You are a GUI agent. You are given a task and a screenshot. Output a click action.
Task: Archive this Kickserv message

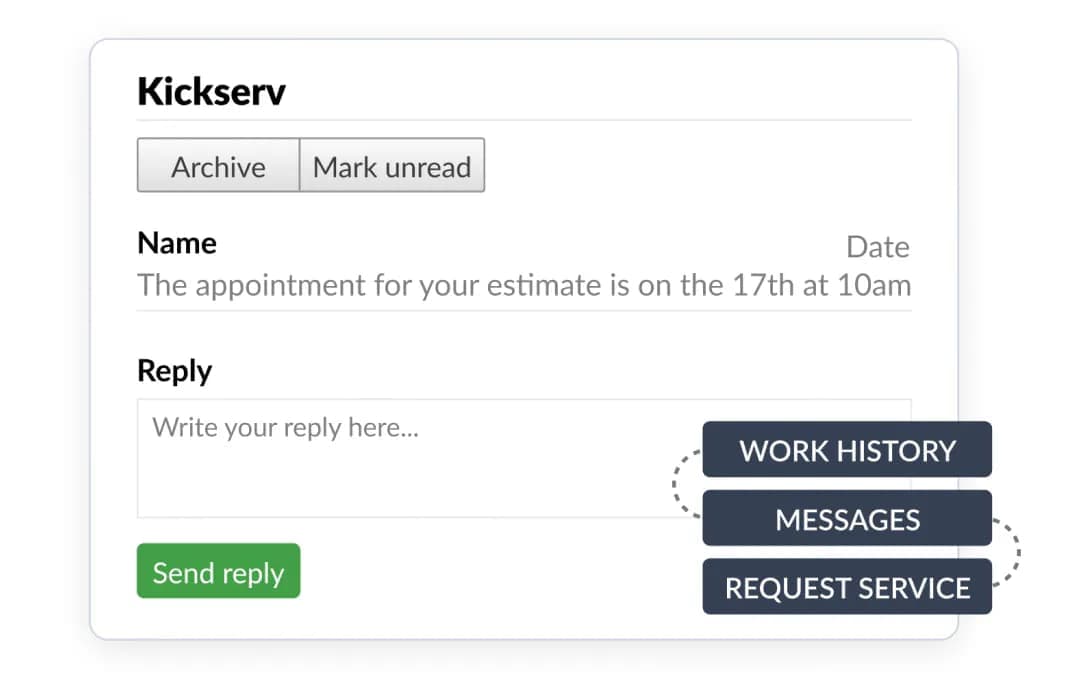(x=218, y=166)
